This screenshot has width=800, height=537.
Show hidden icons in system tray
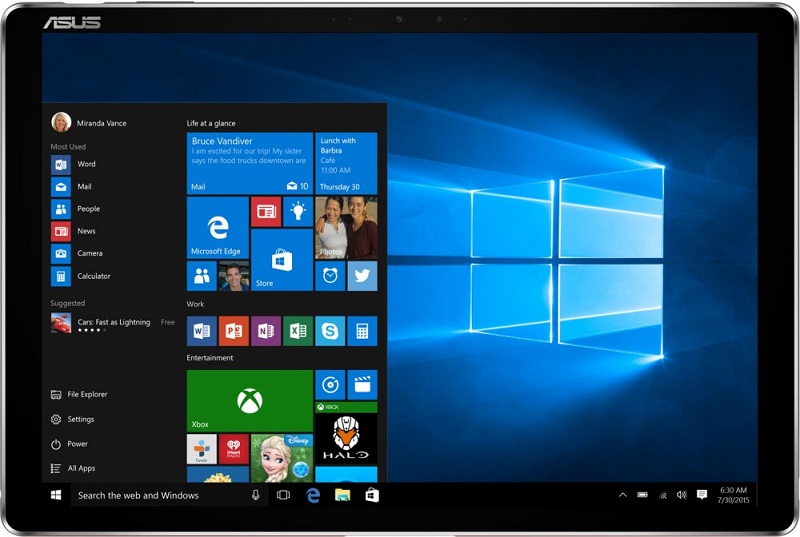point(623,495)
